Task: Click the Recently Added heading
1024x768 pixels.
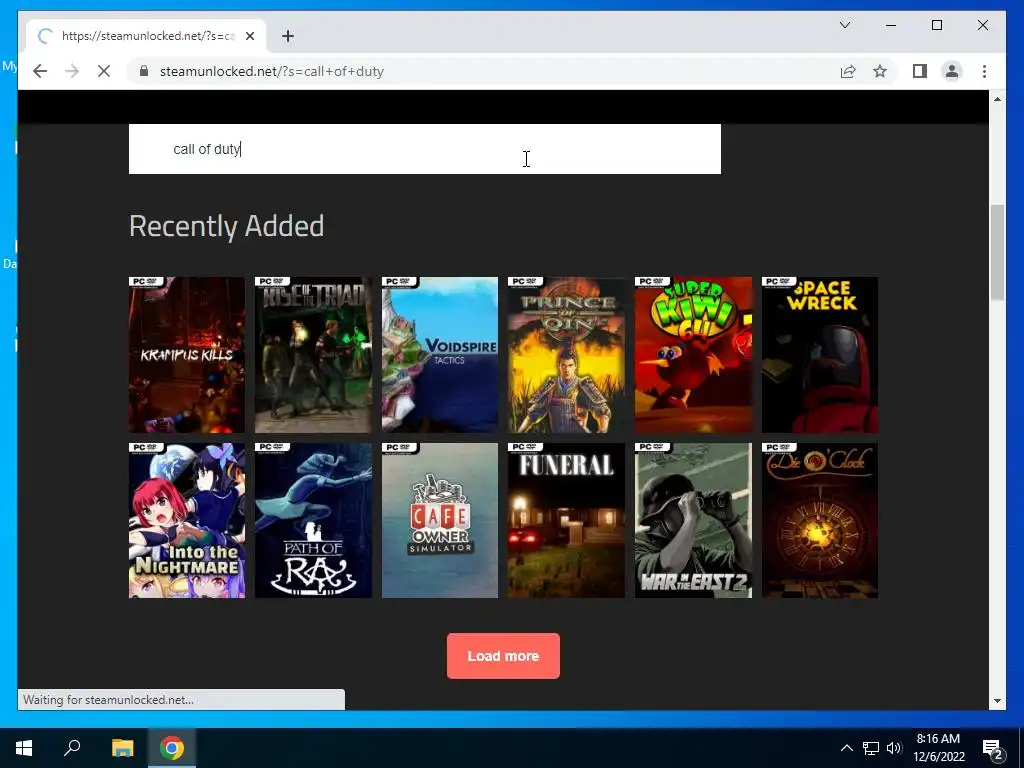Action: (x=226, y=226)
